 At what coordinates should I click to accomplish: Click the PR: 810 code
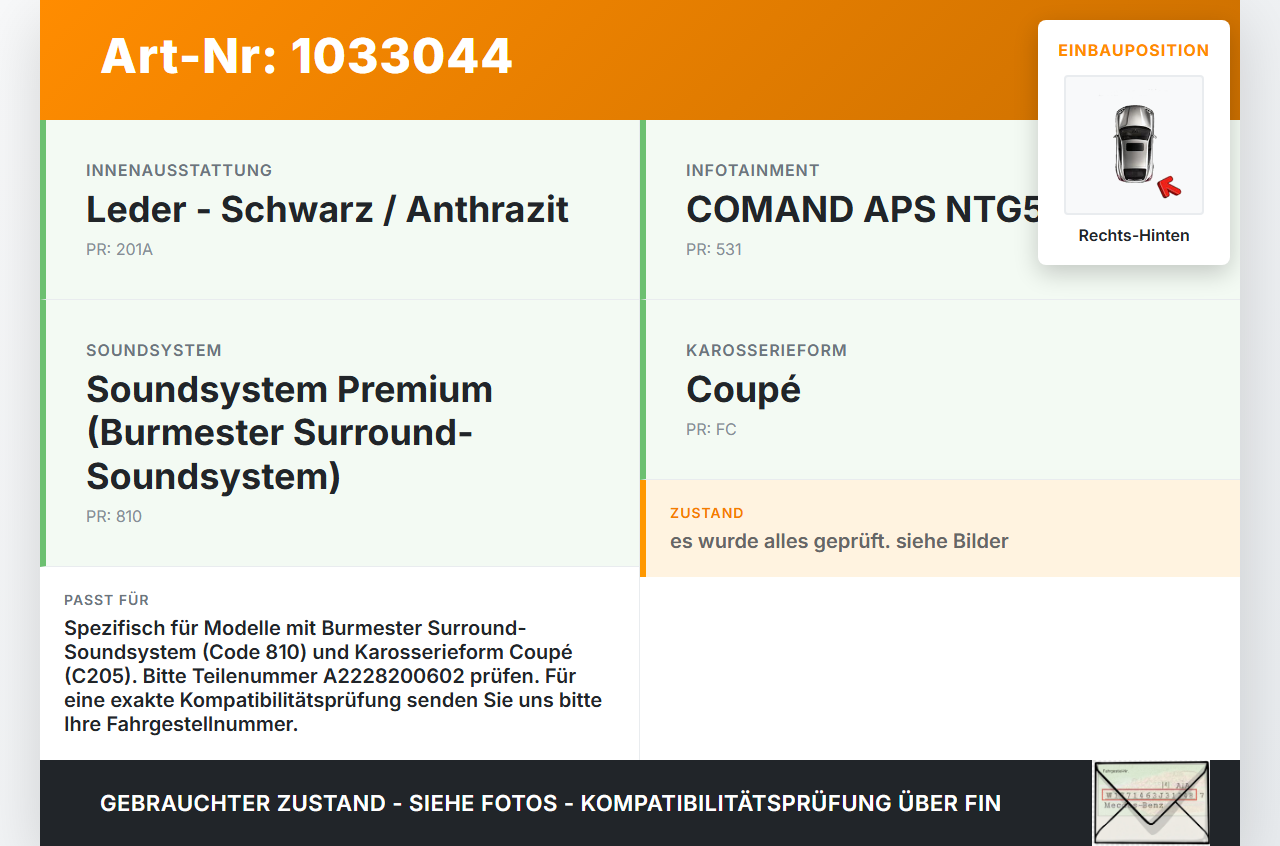pos(114,516)
